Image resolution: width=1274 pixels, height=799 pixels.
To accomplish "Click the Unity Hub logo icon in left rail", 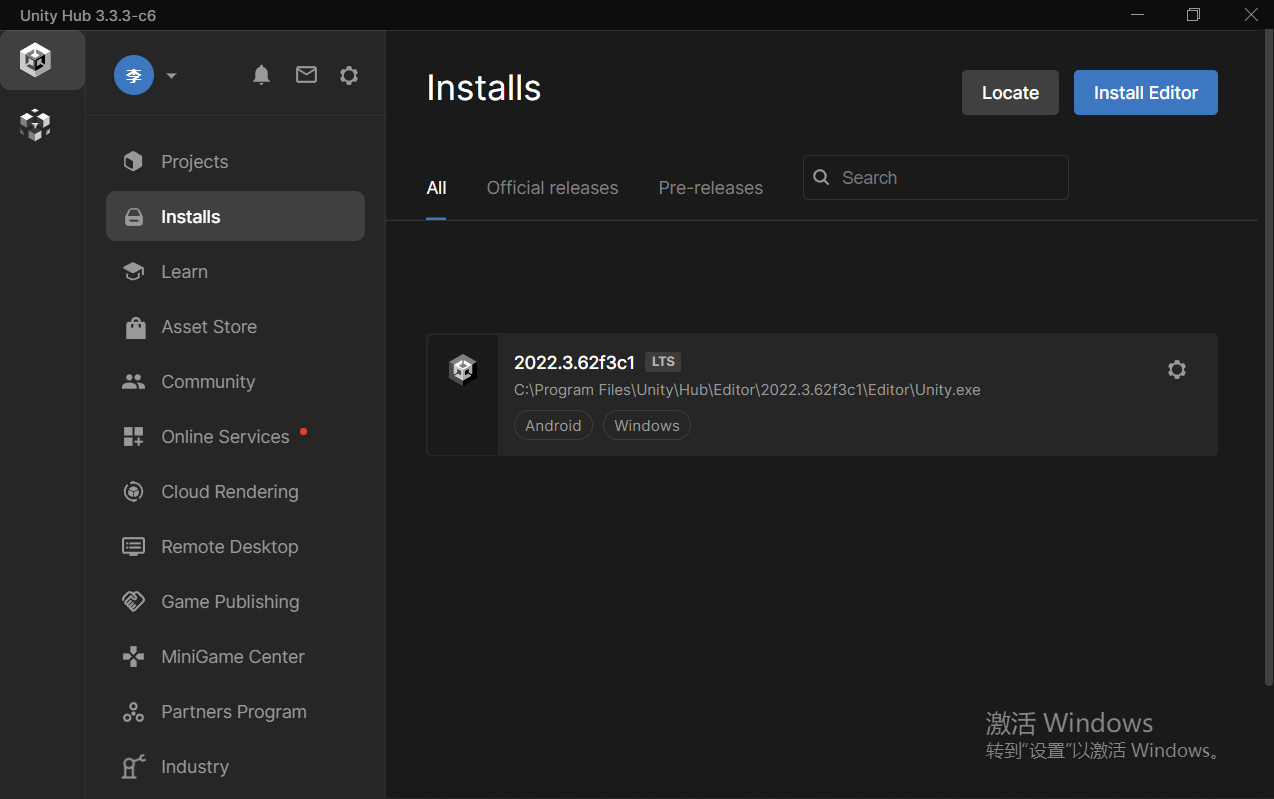I will tap(35, 60).
